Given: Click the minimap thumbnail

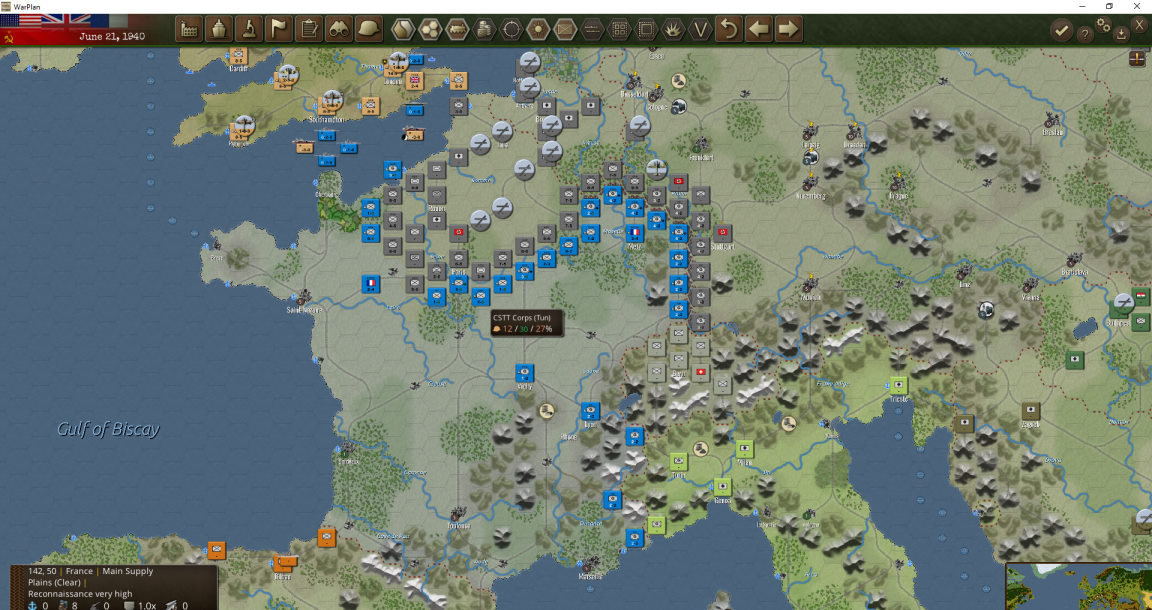Looking at the screenshot, I should point(1079,586).
